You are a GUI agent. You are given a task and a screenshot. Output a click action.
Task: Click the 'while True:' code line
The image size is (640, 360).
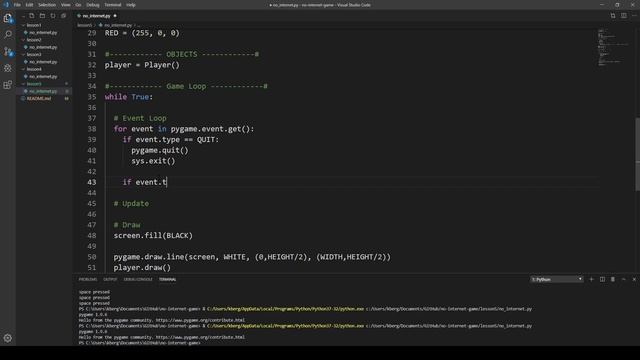tap(129, 97)
